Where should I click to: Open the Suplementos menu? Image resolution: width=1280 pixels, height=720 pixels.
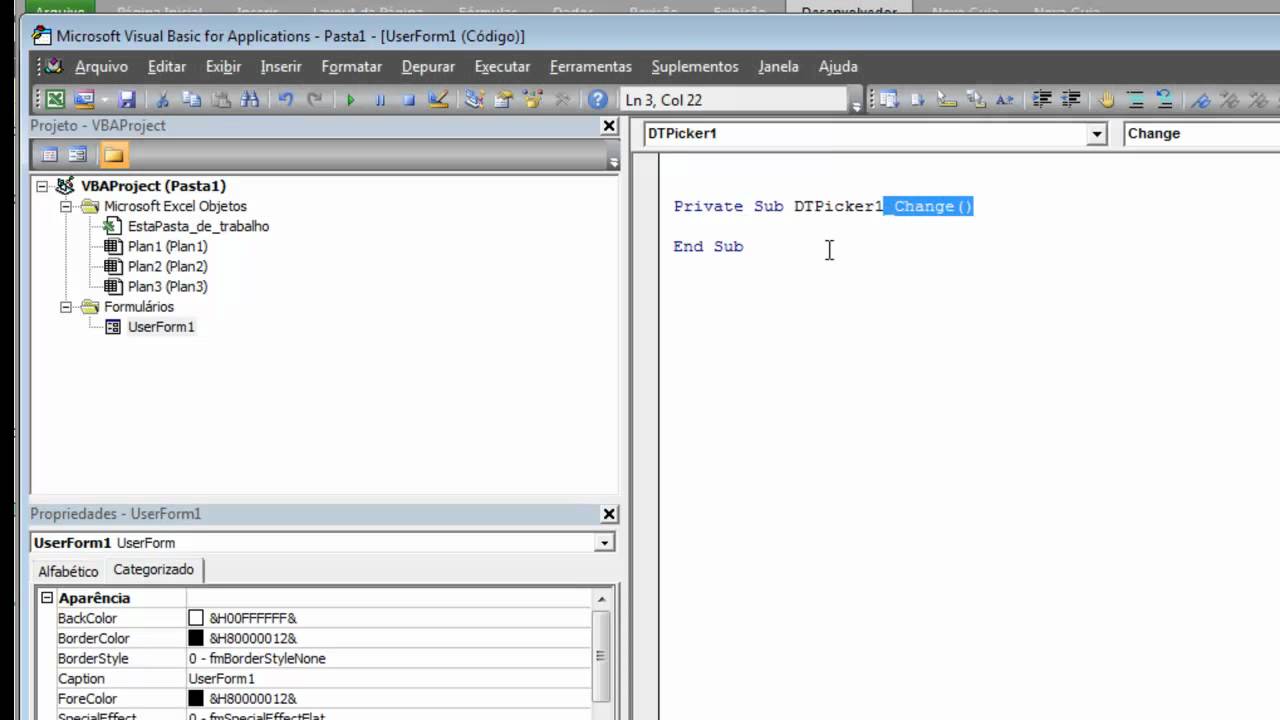[x=695, y=67]
